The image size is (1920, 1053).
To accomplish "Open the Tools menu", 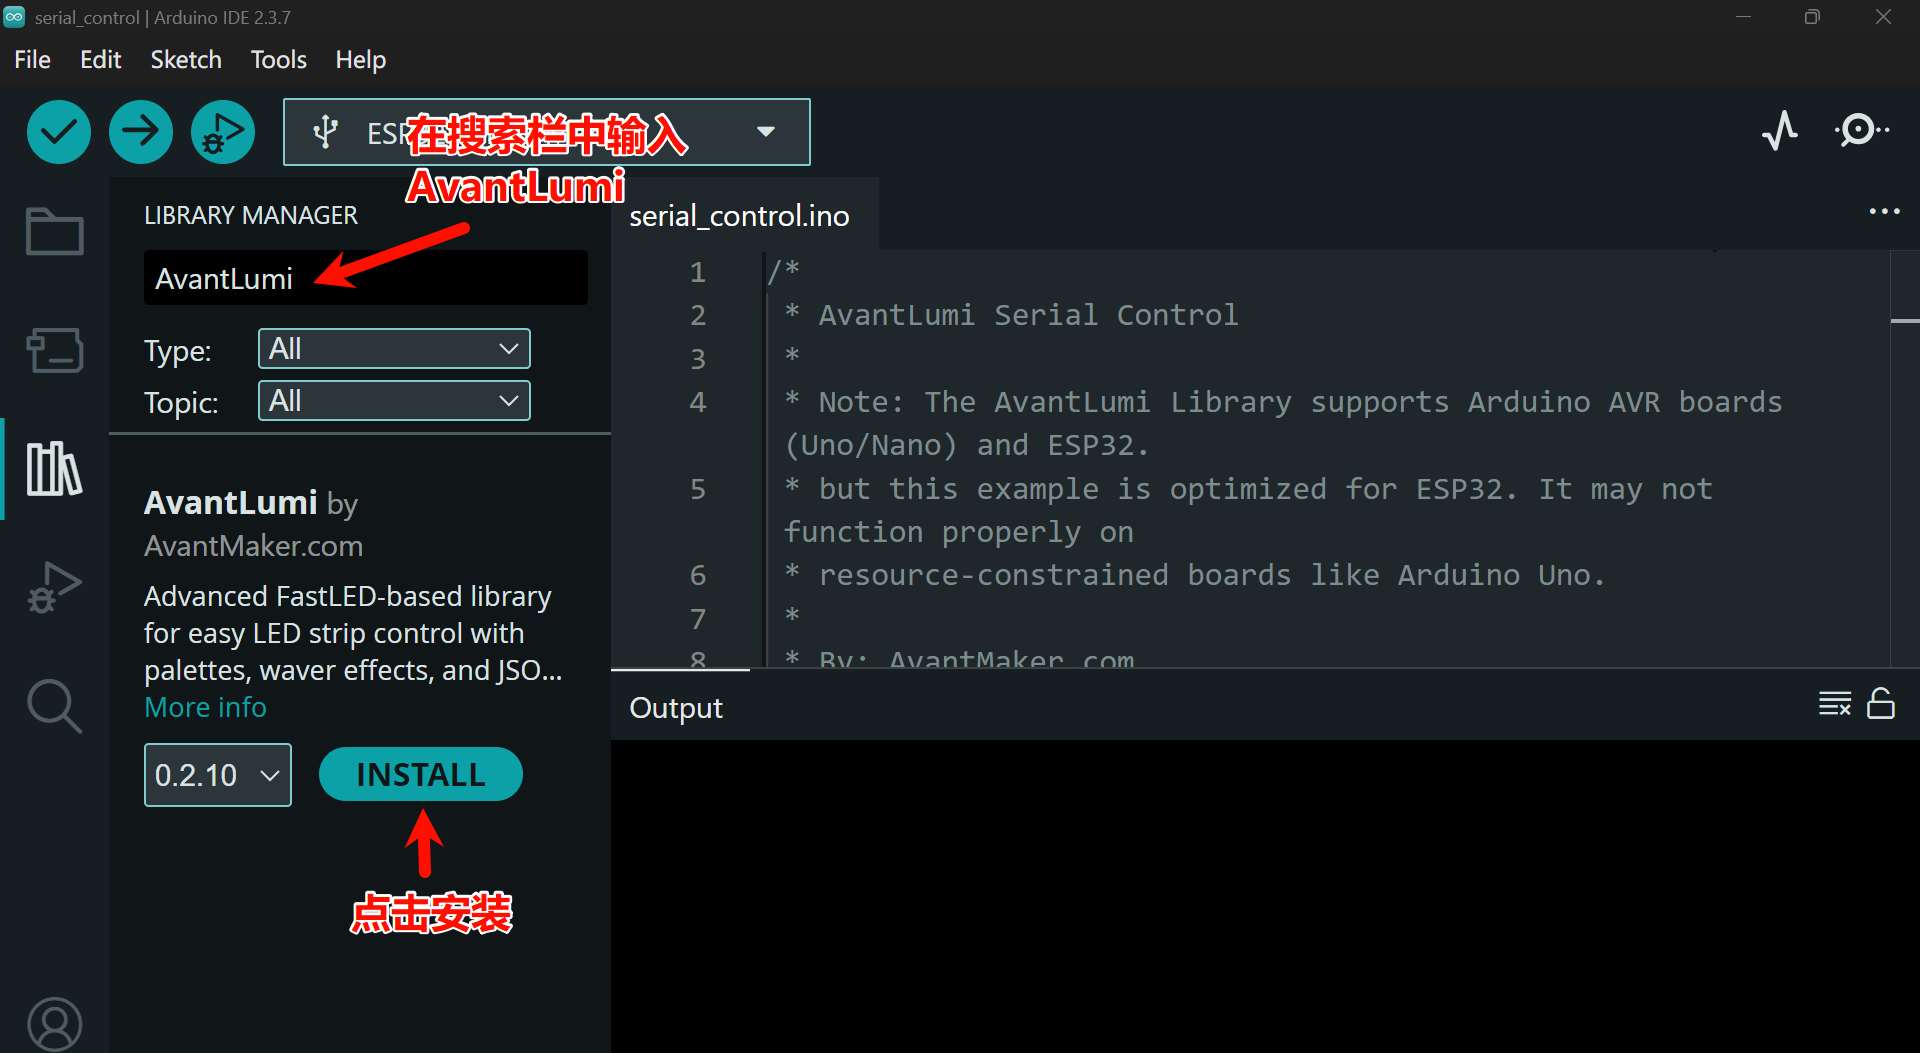I will [x=278, y=60].
